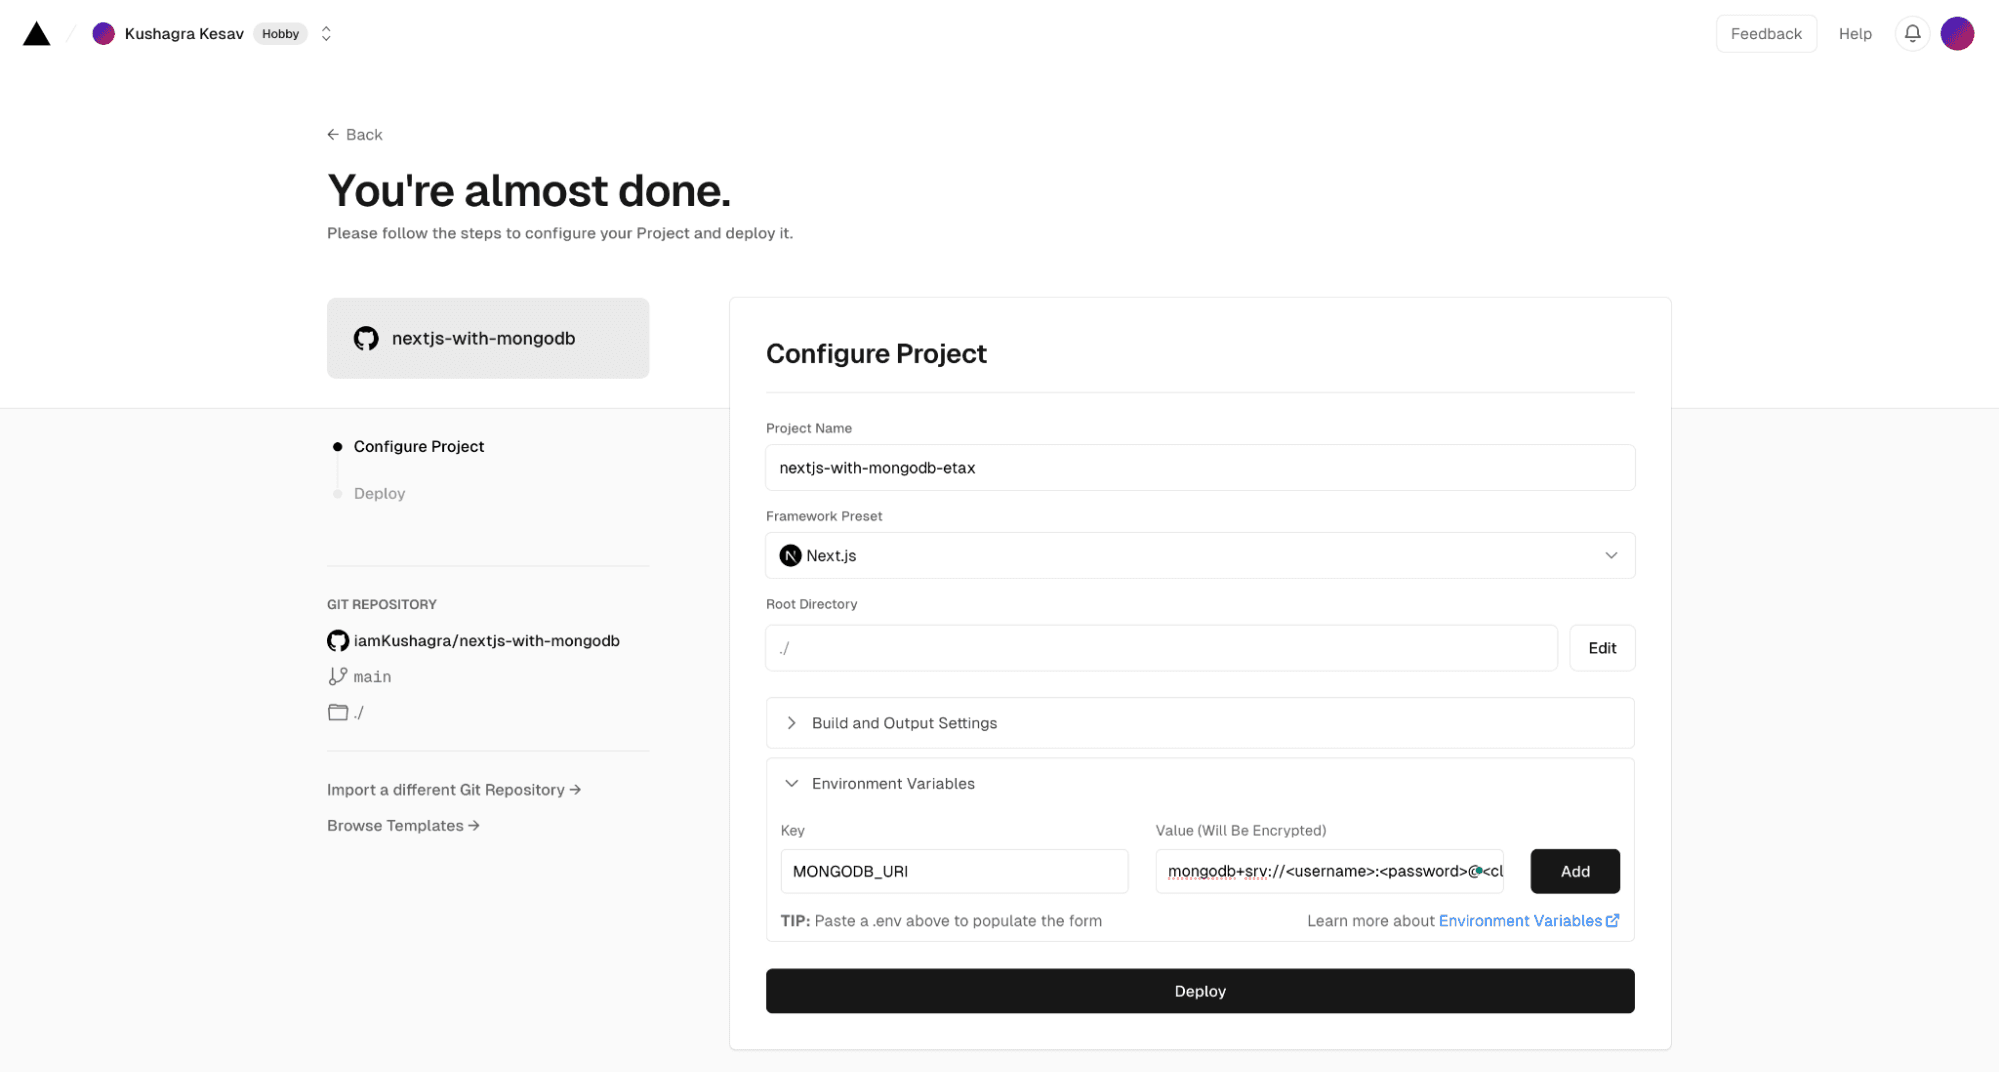
Task: Click the GitHub icon beside iamKushagra/nextjs-with-mongodb
Action: (x=338, y=641)
